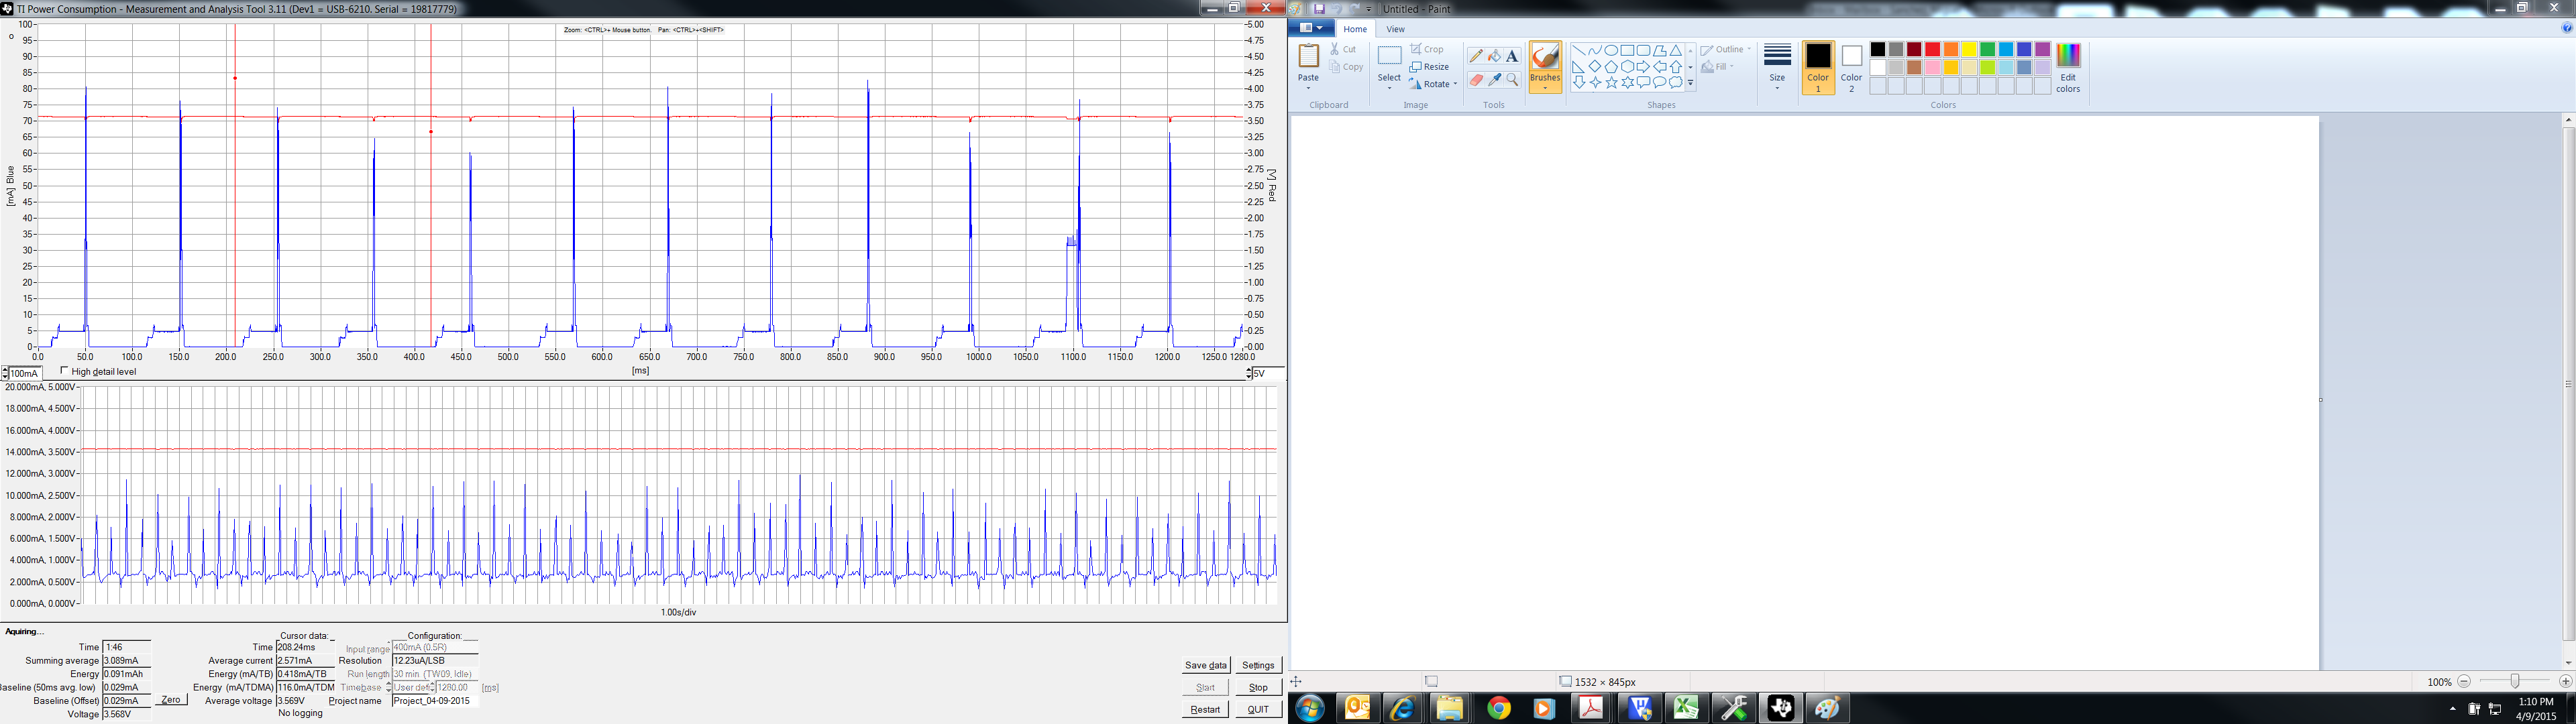
Task: Click the zoom in plus button in Paint
Action: pos(2565,681)
